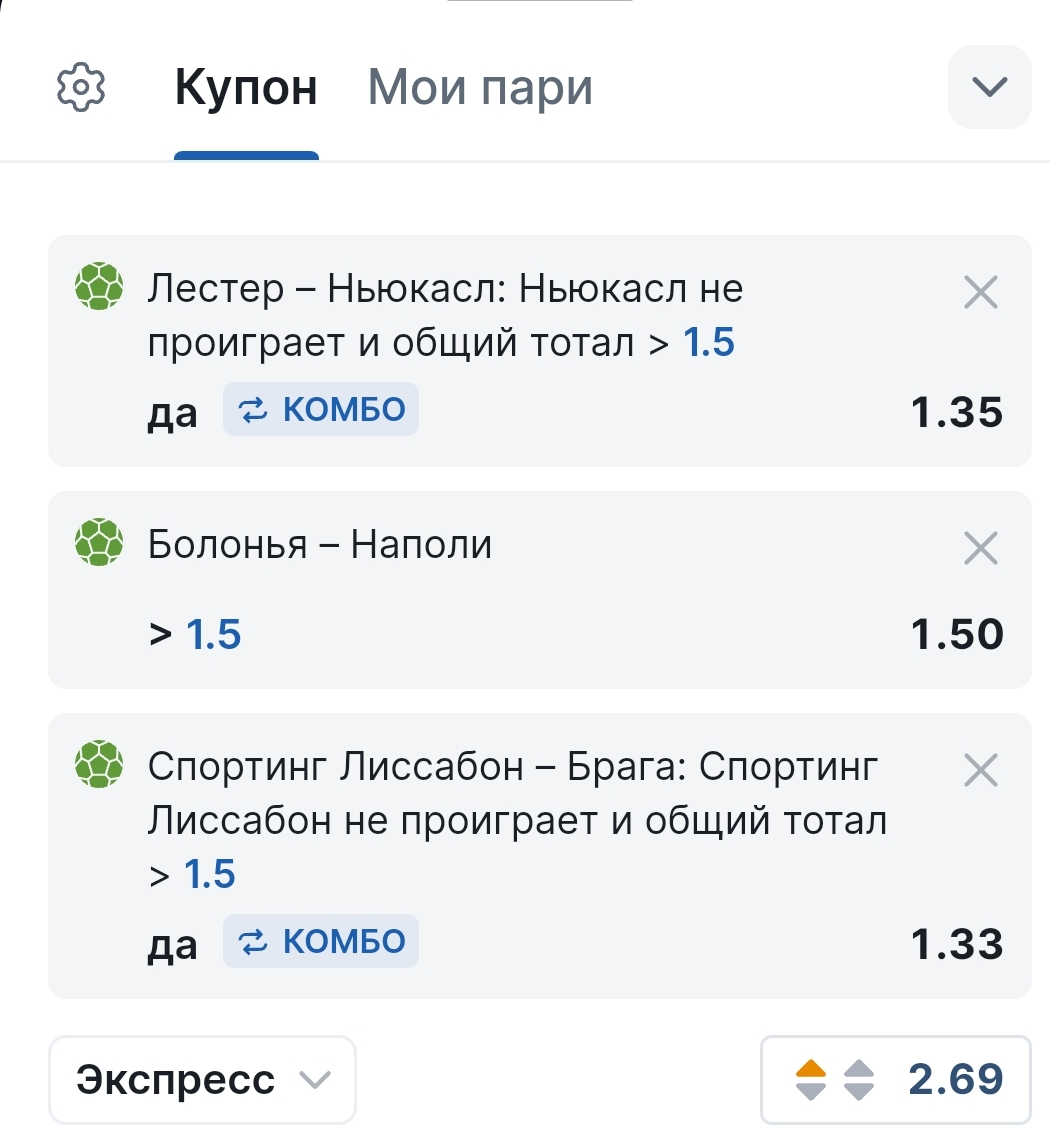Click the 1.35 odds of Лестер – Ньюкасл
This screenshot has height=1126, width=1050.
956,412
